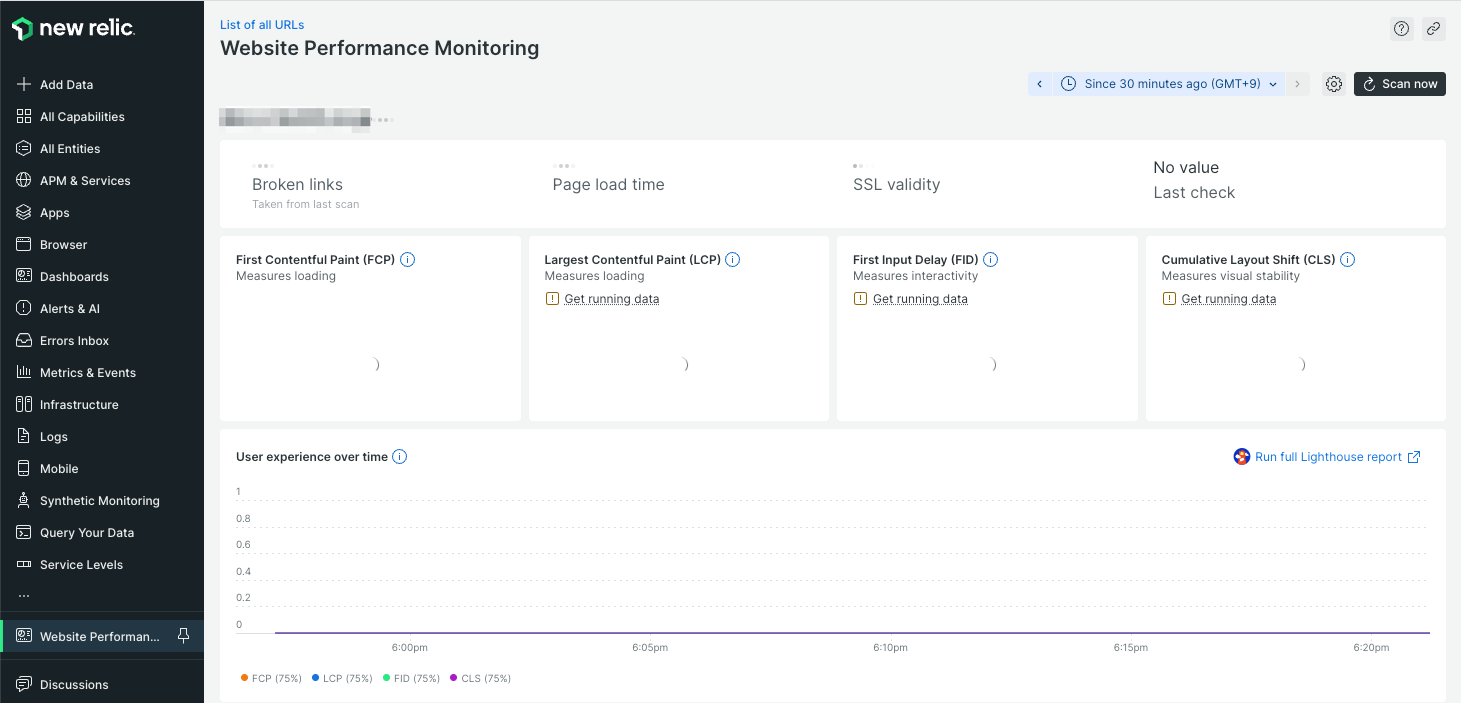Click the Alerts & AI icon
1461x703 pixels.
pyautogui.click(x=24, y=309)
